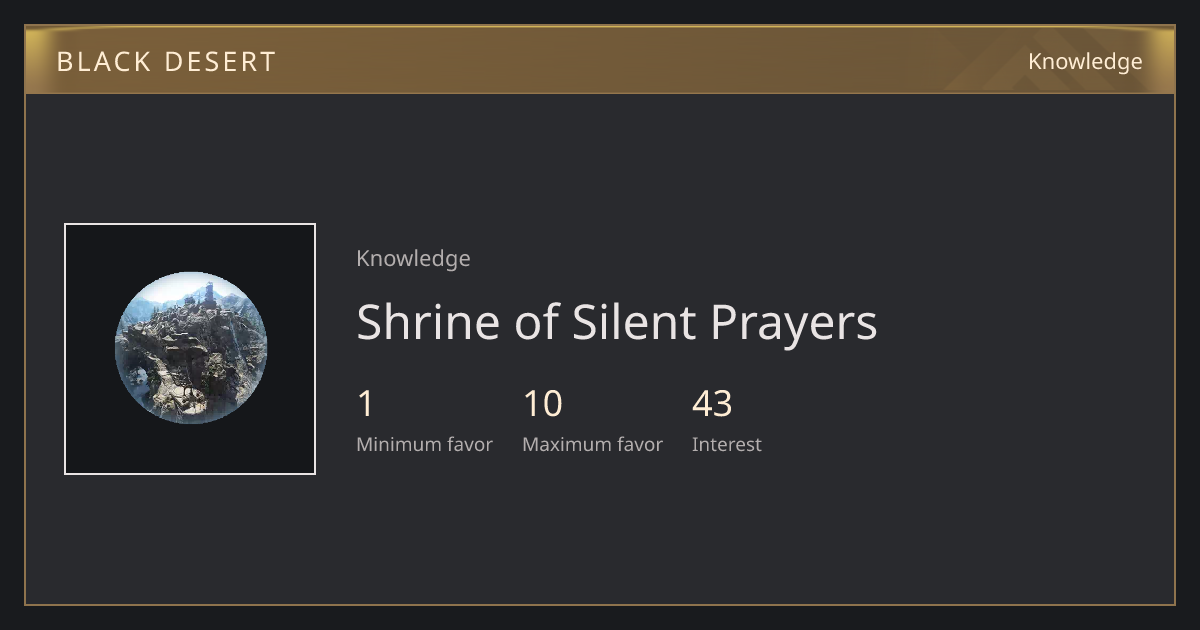
Task: Click the BLACK DESERT title text
Action: pyautogui.click(x=166, y=62)
